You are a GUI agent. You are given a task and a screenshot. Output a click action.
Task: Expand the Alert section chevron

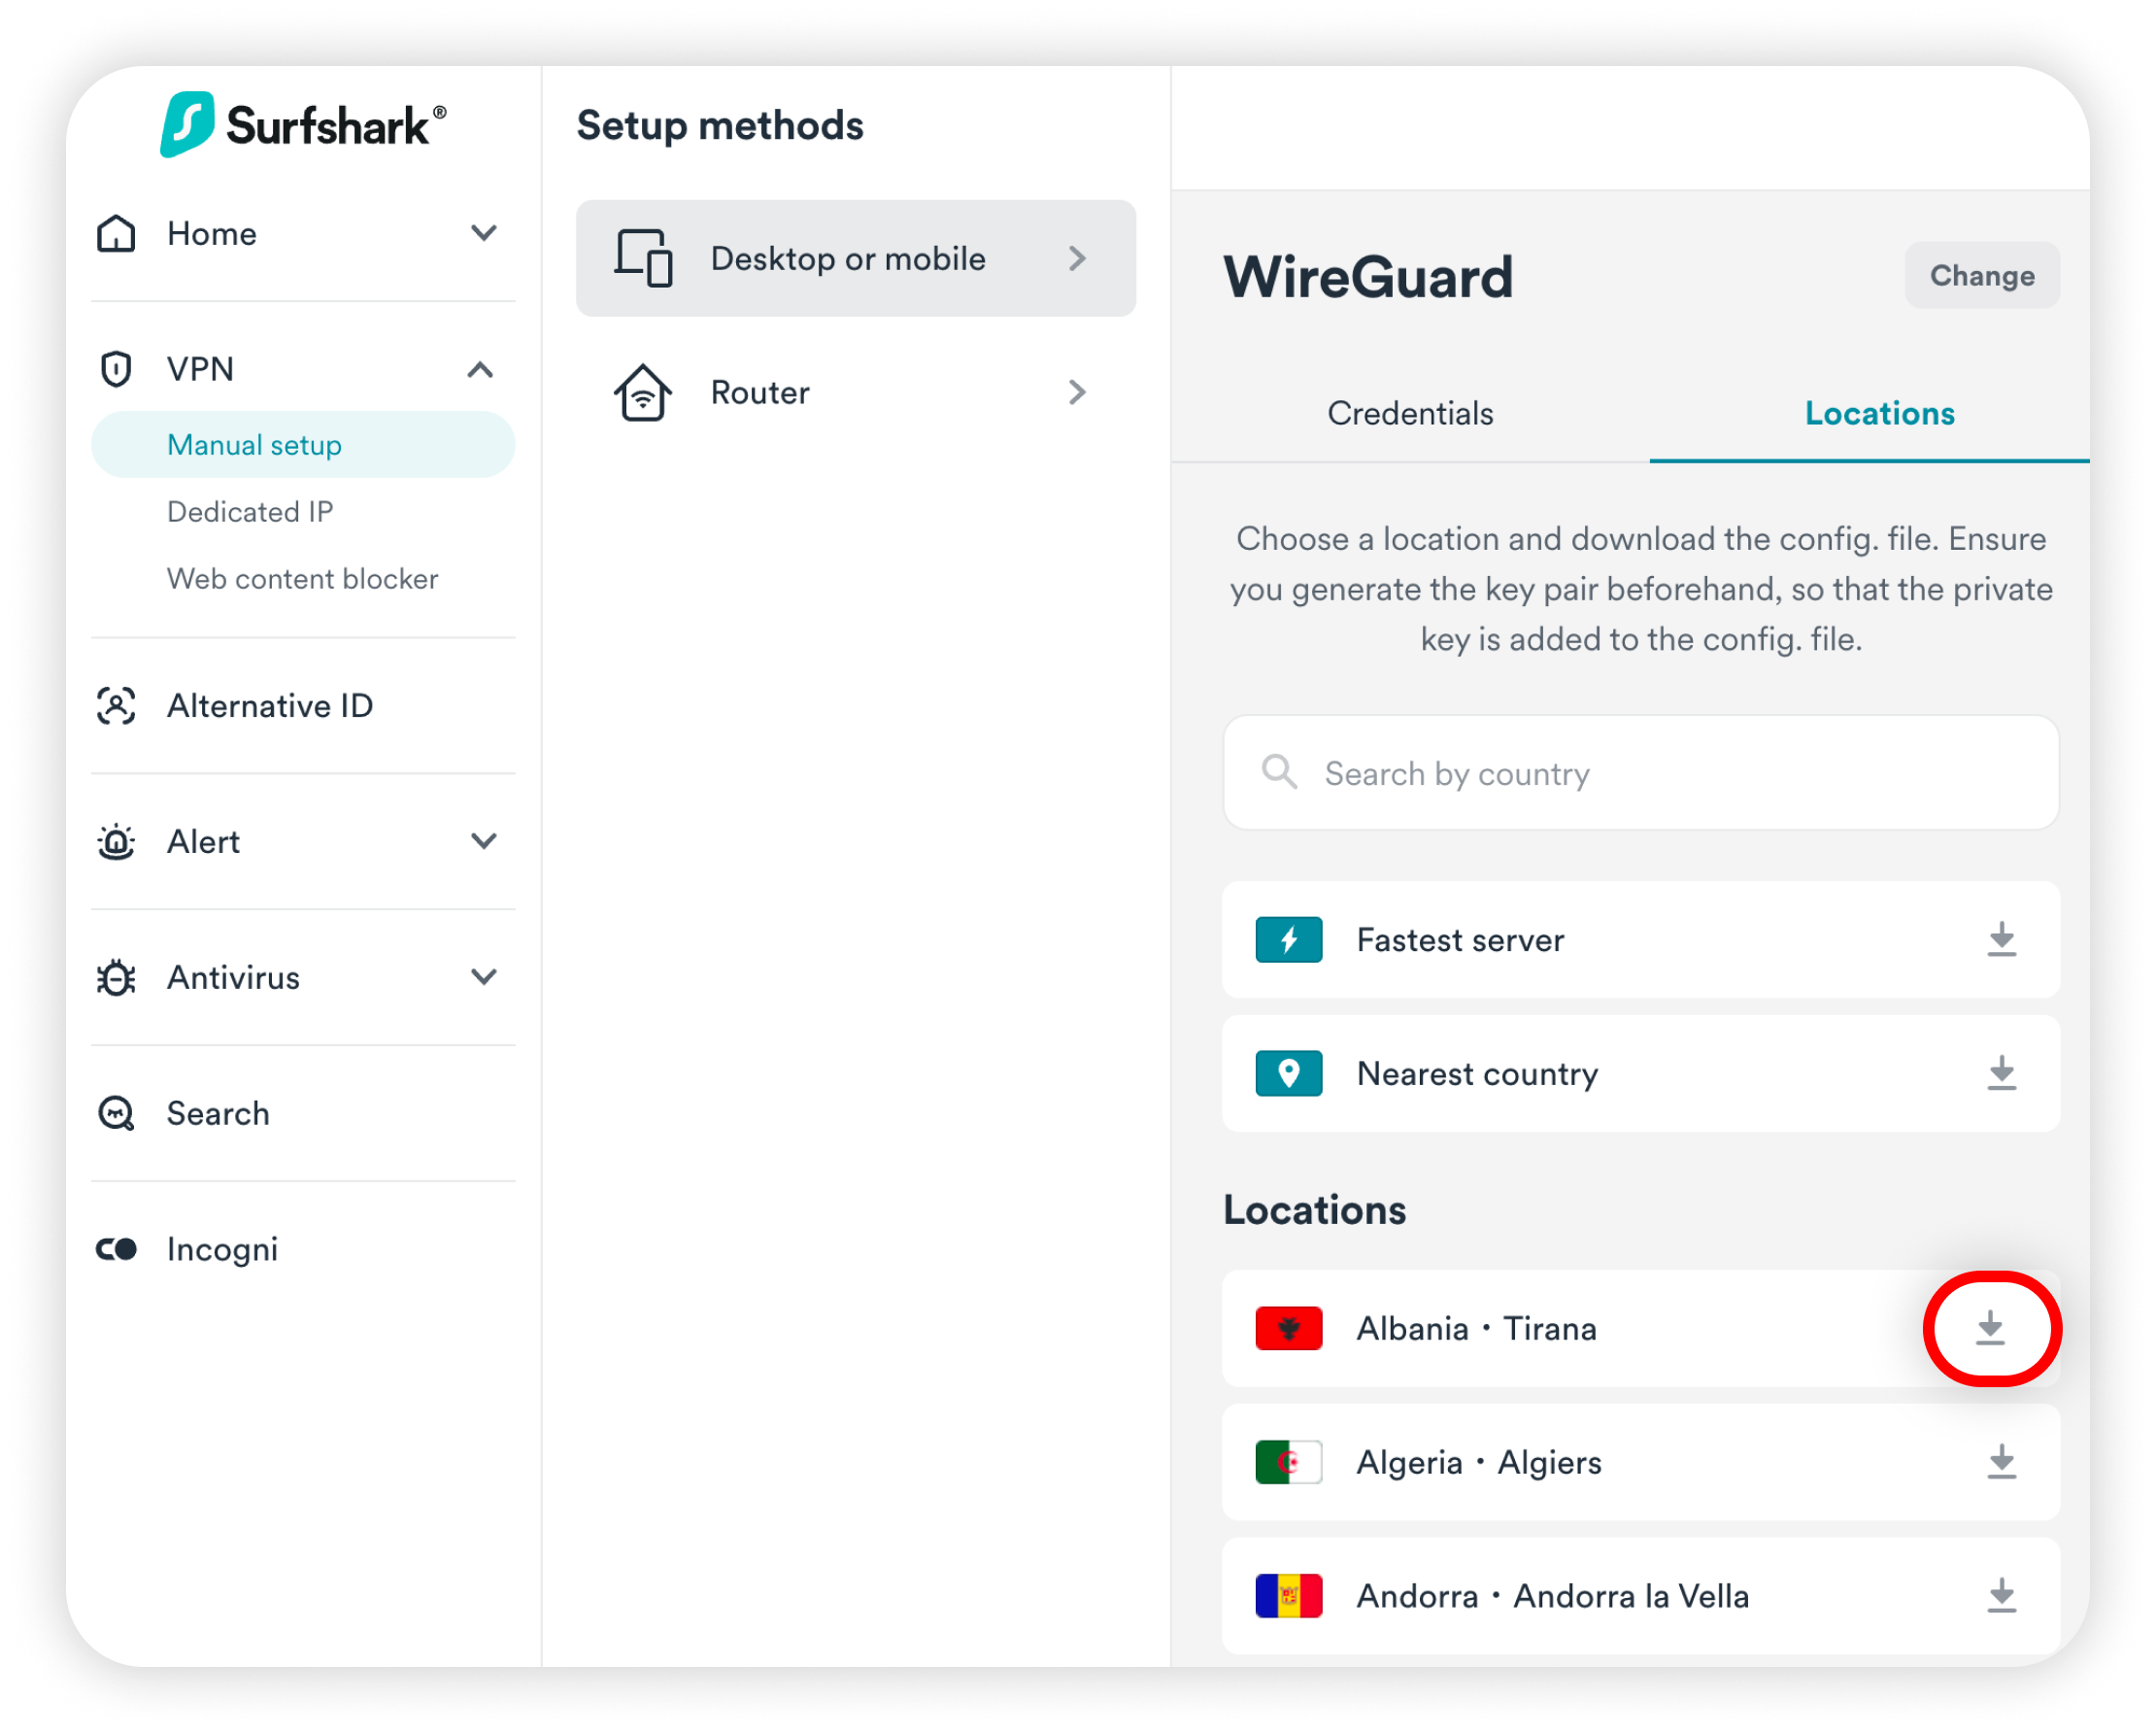(x=484, y=841)
